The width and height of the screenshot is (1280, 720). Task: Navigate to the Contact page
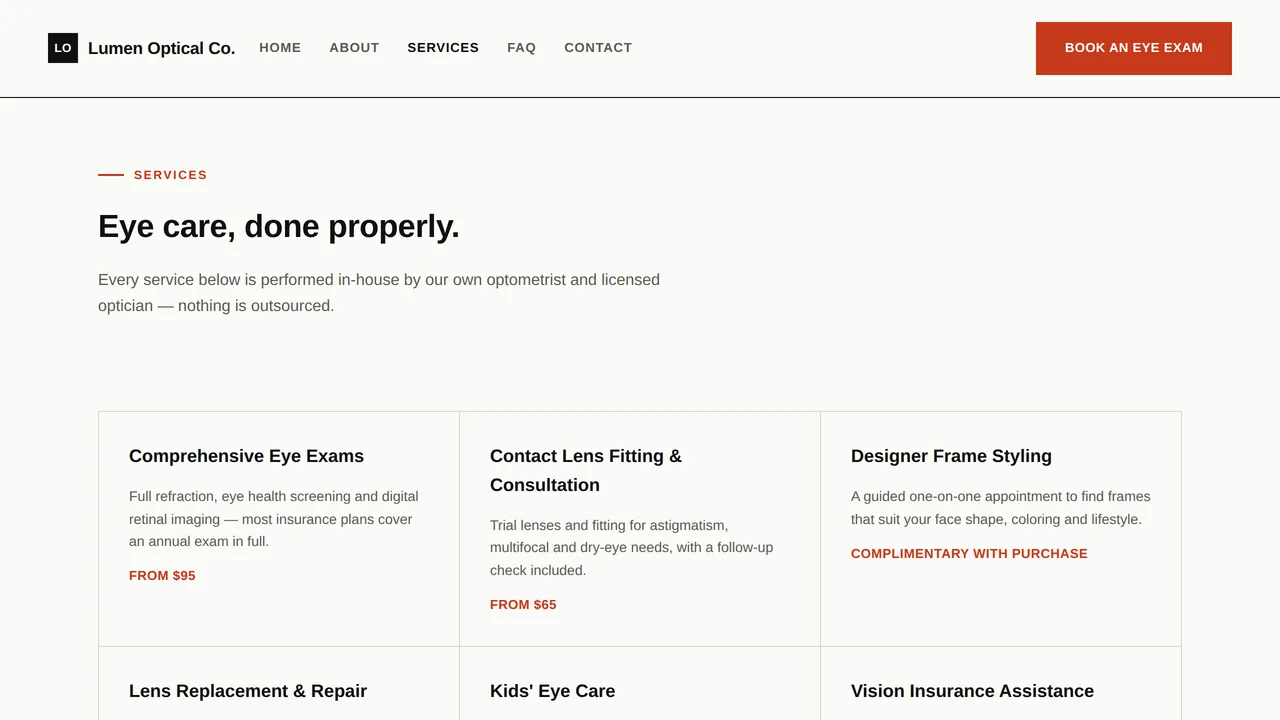(598, 48)
